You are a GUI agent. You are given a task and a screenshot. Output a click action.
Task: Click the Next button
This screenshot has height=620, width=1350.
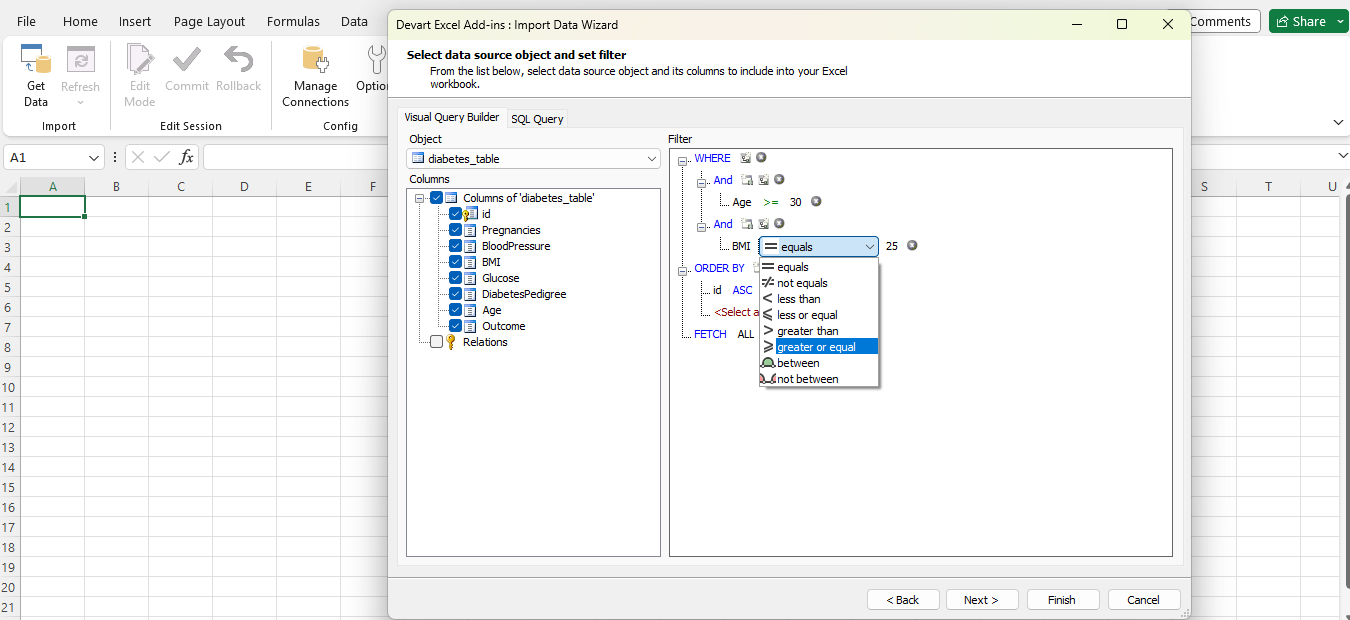point(981,599)
